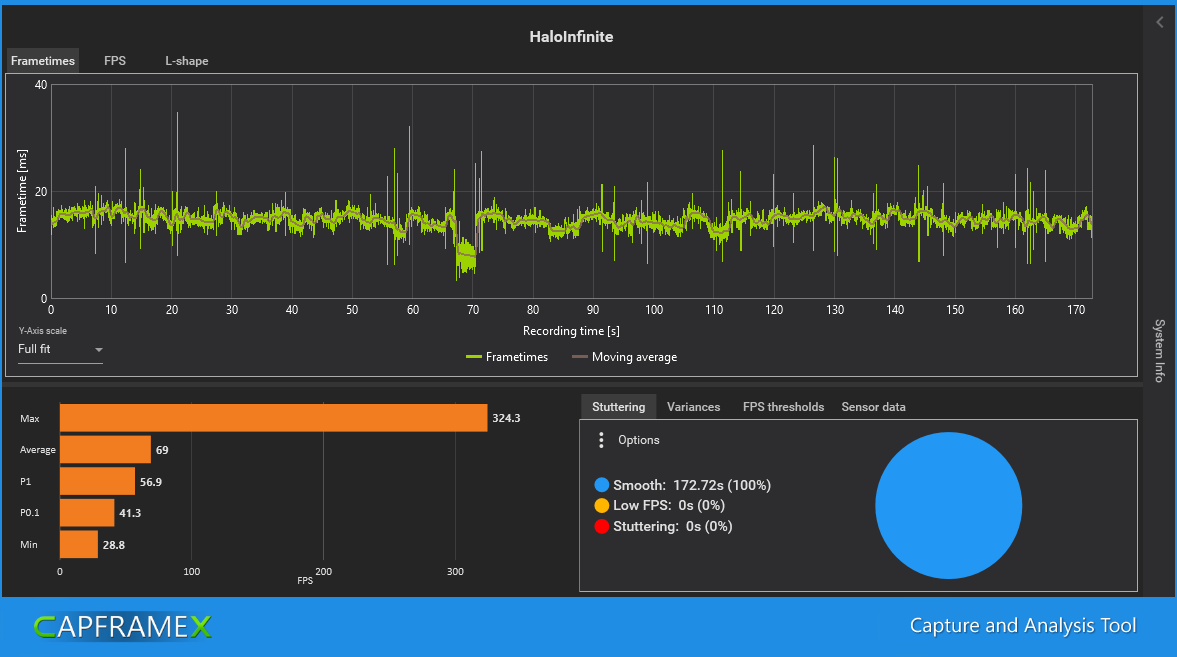This screenshot has height=657, width=1177.
Task: Click the Smooth: 172.72s (100%) text
Action: click(x=692, y=485)
